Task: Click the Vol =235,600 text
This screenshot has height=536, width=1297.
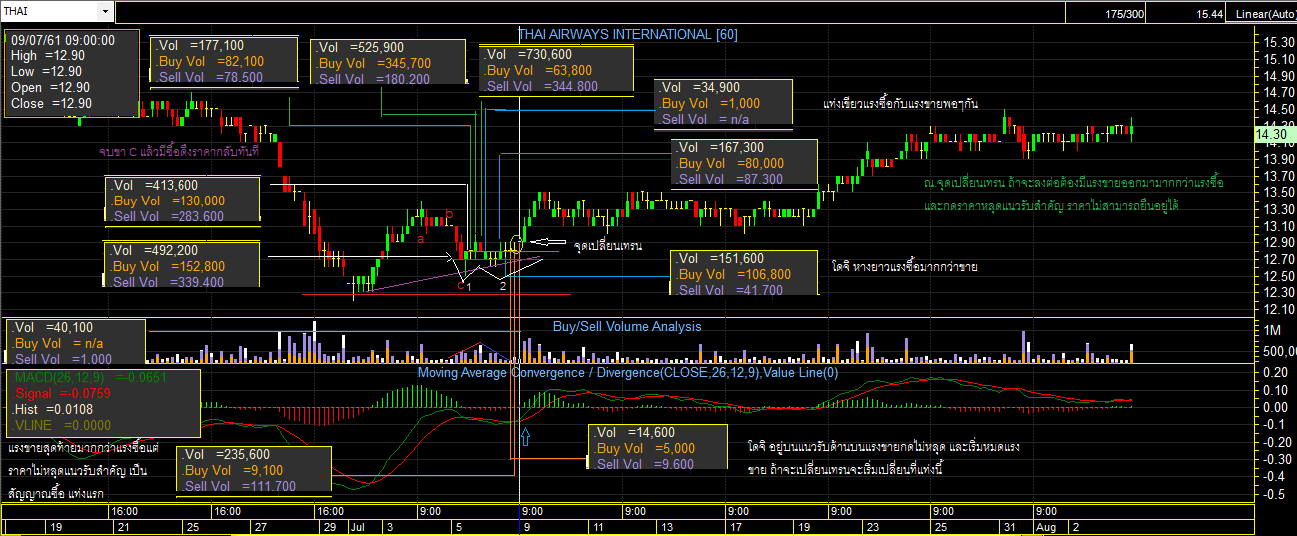Action: pyautogui.click(x=226, y=454)
